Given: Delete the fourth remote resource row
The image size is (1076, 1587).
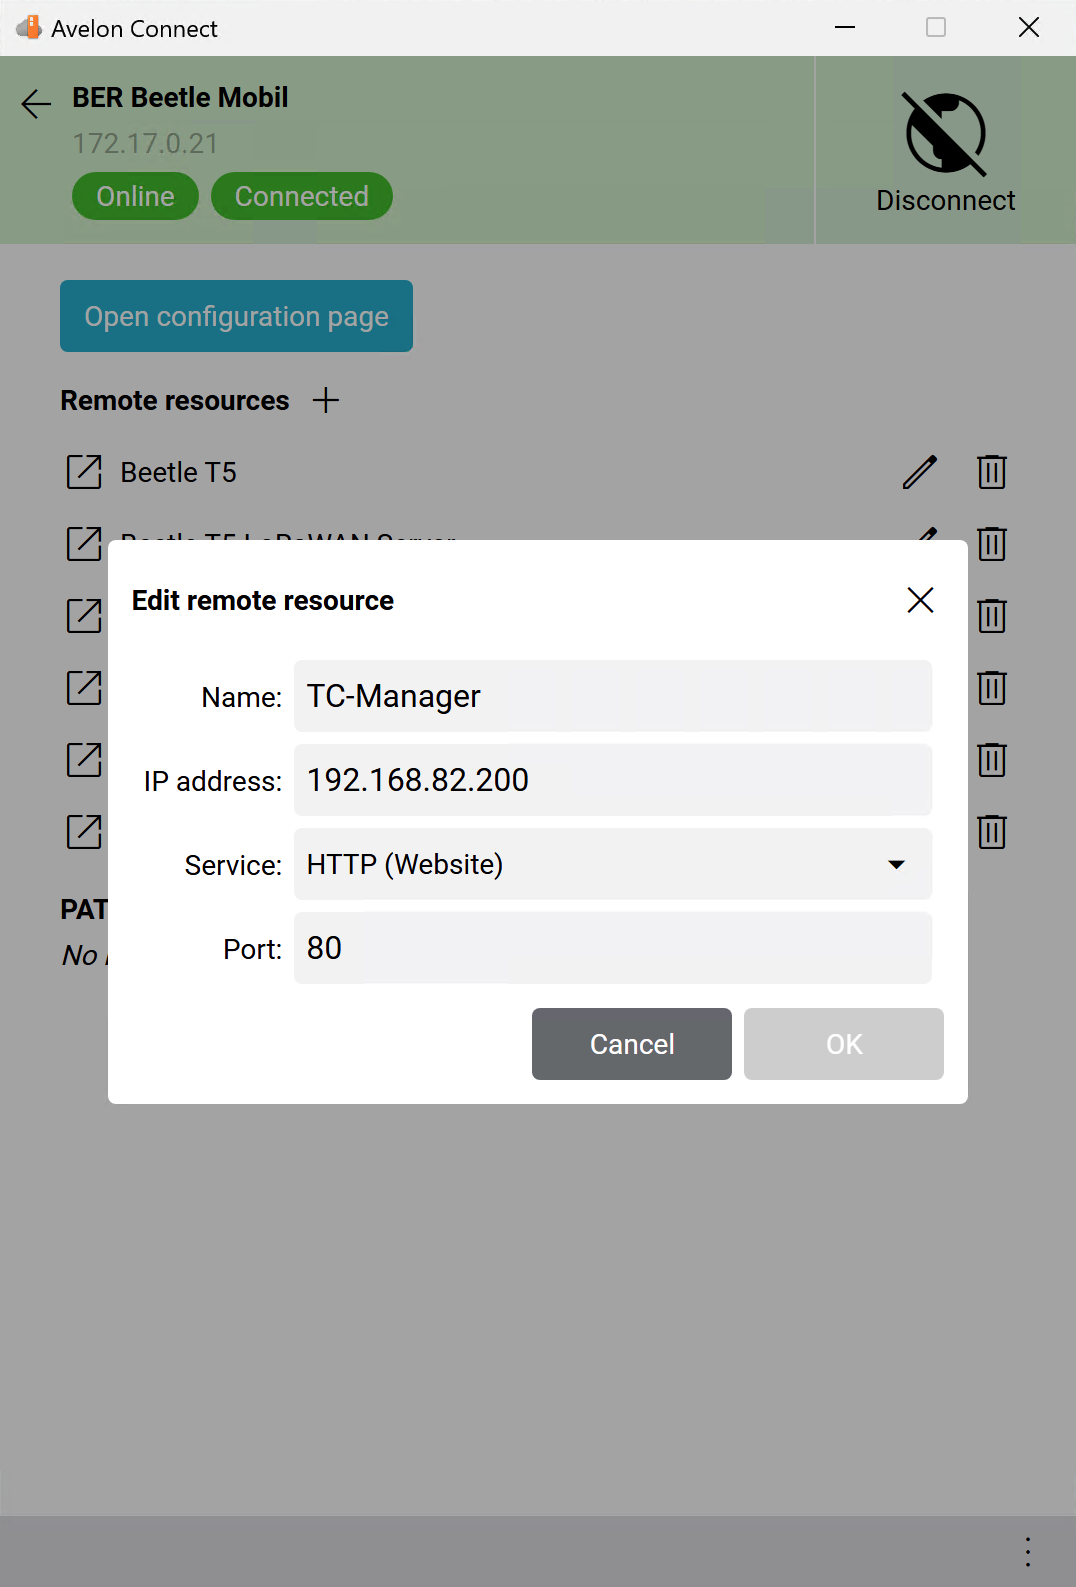Looking at the screenshot, I should tap(992, 688).
